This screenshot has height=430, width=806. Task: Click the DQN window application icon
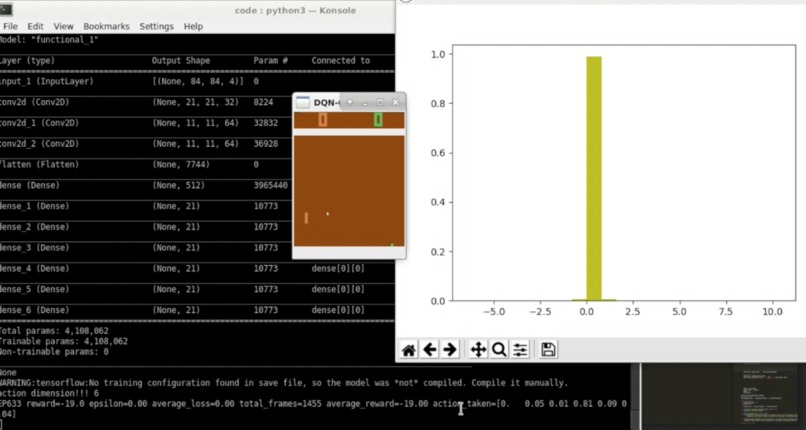[303, 102]
